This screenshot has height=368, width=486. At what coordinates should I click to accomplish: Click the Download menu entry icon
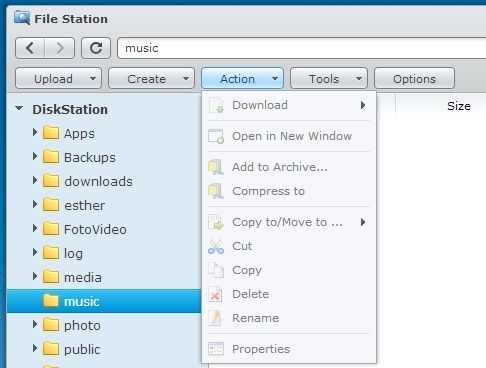point(216,105)
